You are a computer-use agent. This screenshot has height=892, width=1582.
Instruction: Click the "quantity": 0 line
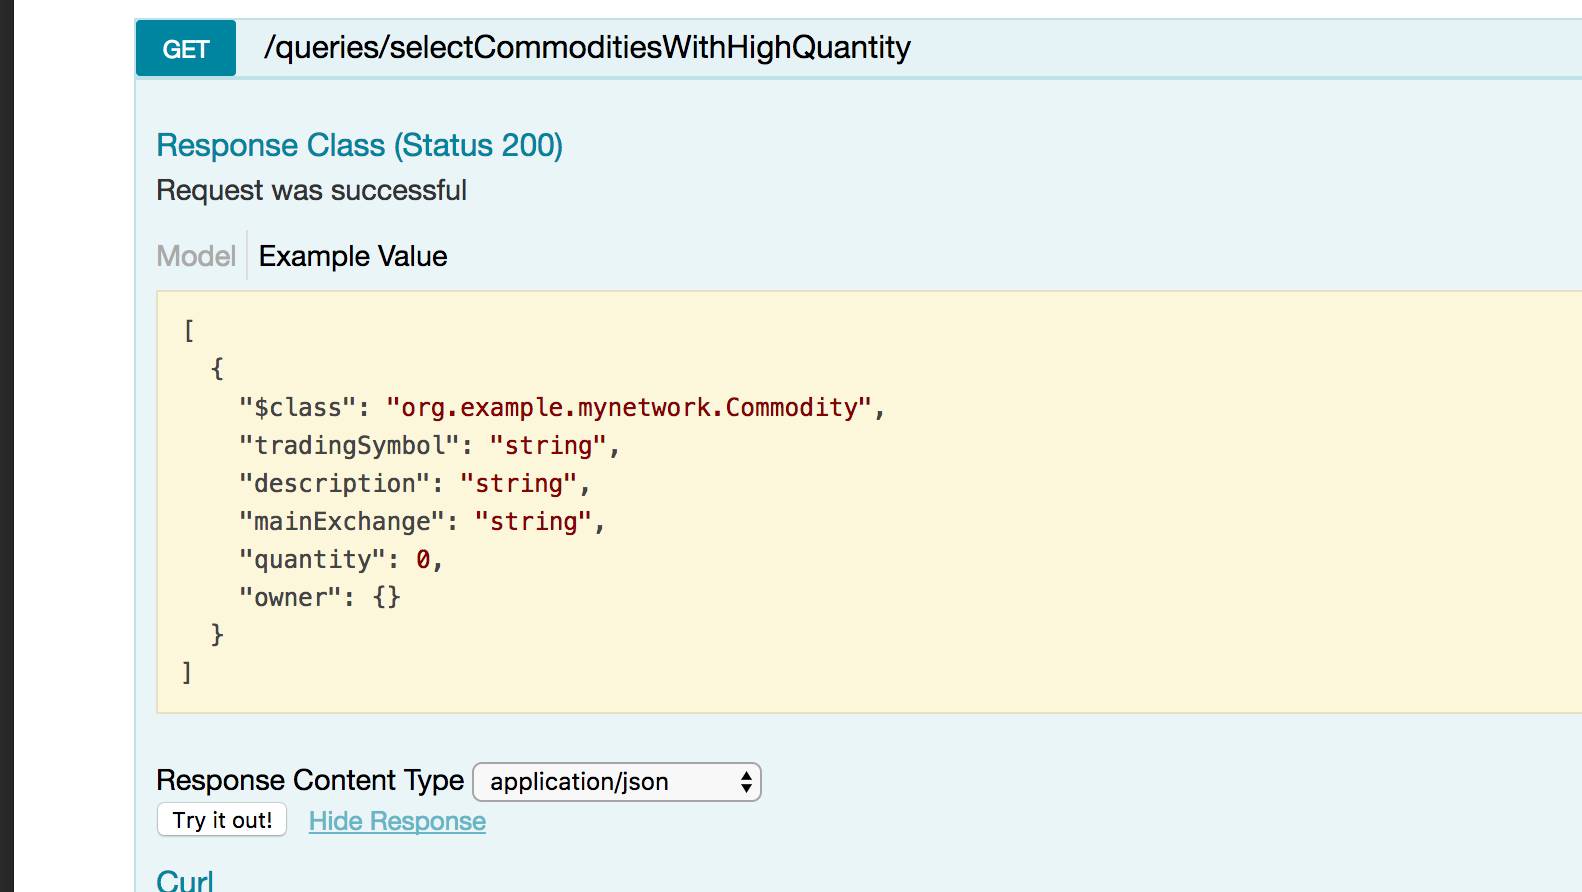point(341,560)
